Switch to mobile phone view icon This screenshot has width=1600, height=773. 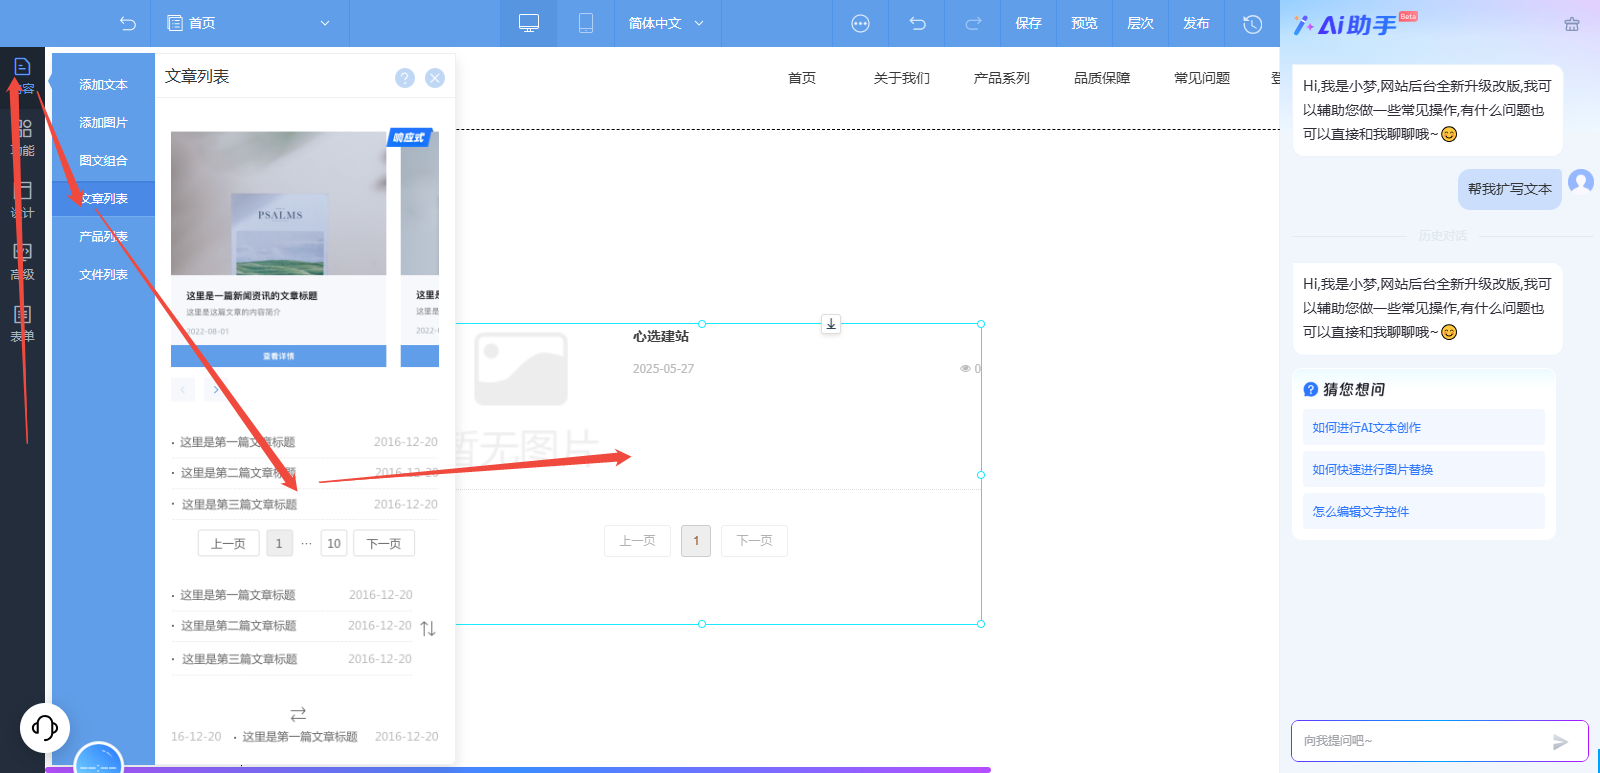pos(586,23)
